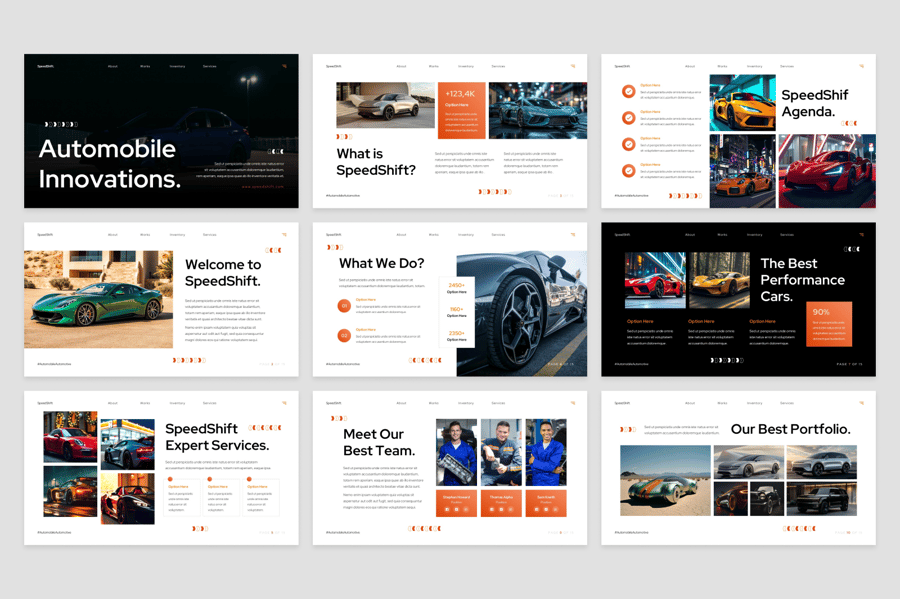This screenshot has width=900, height=599.
Task: Select the large vintage race car image in Portfolio
Action: click(665, 480)
